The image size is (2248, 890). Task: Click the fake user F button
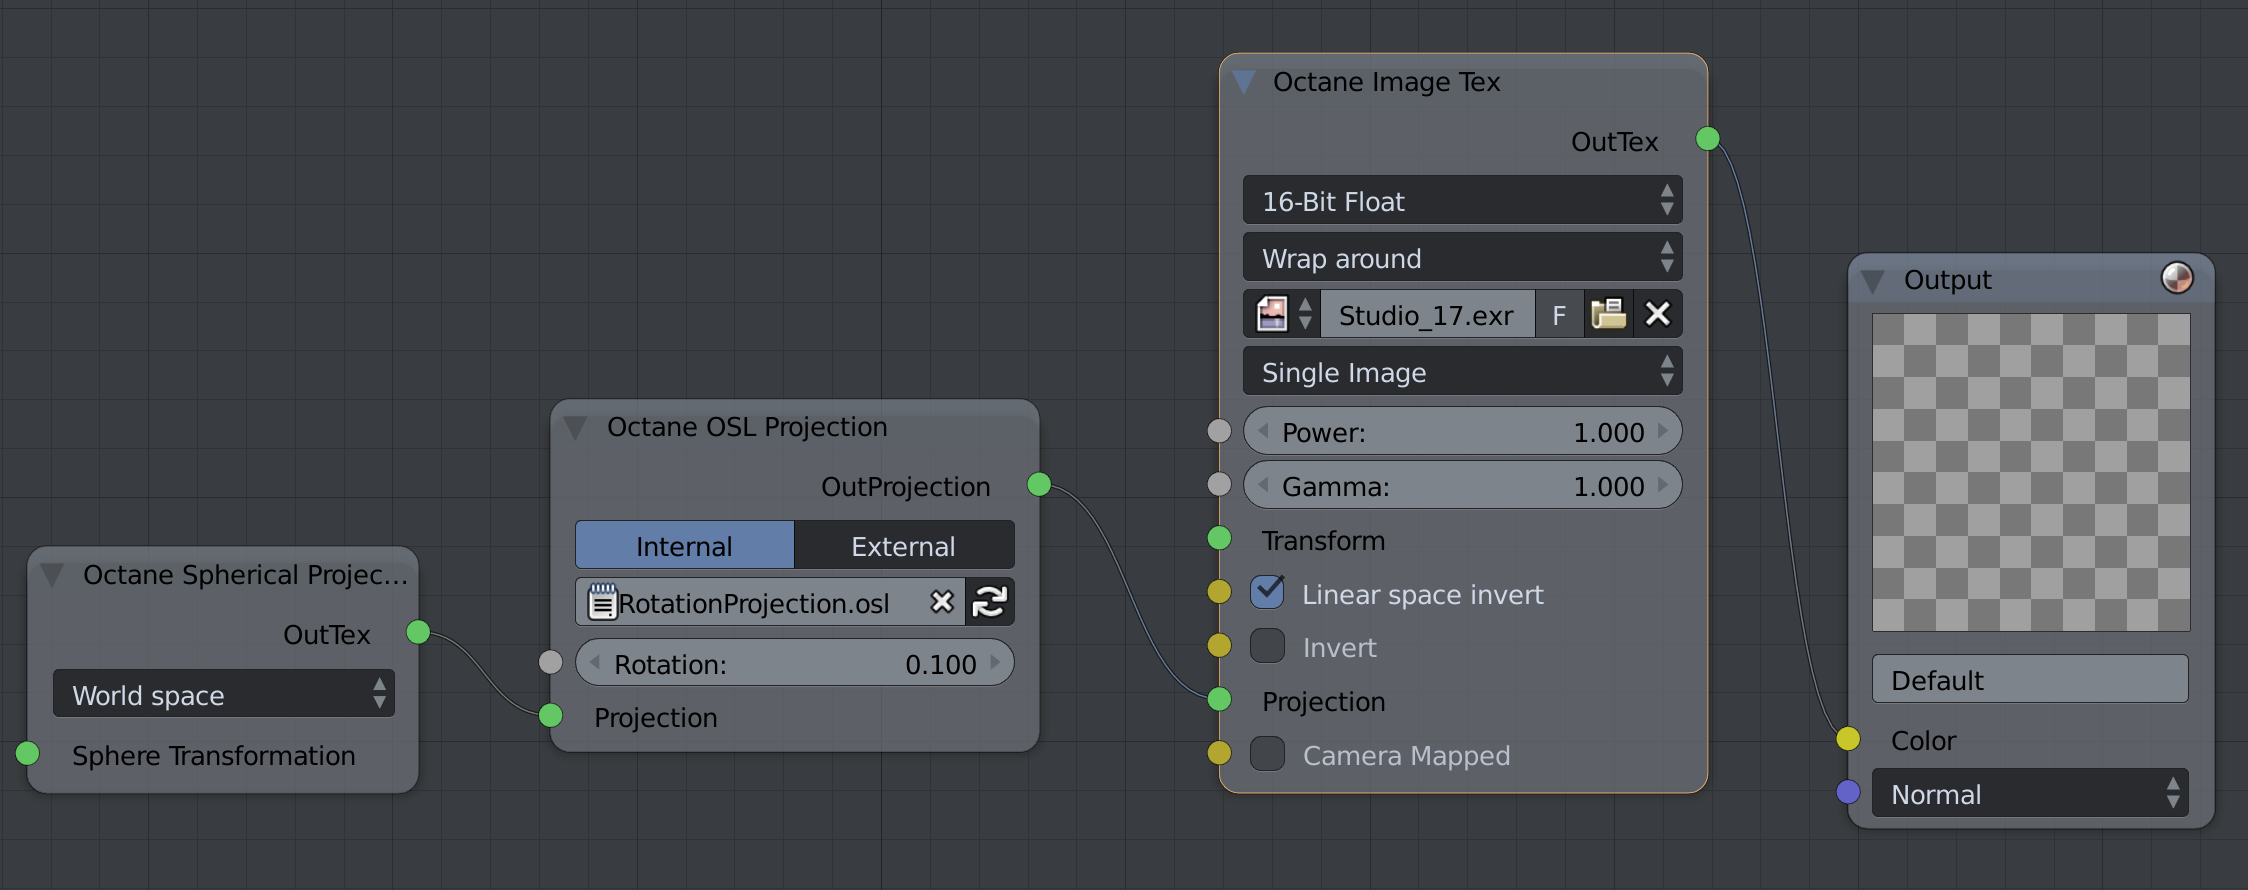pos(1558,315)
